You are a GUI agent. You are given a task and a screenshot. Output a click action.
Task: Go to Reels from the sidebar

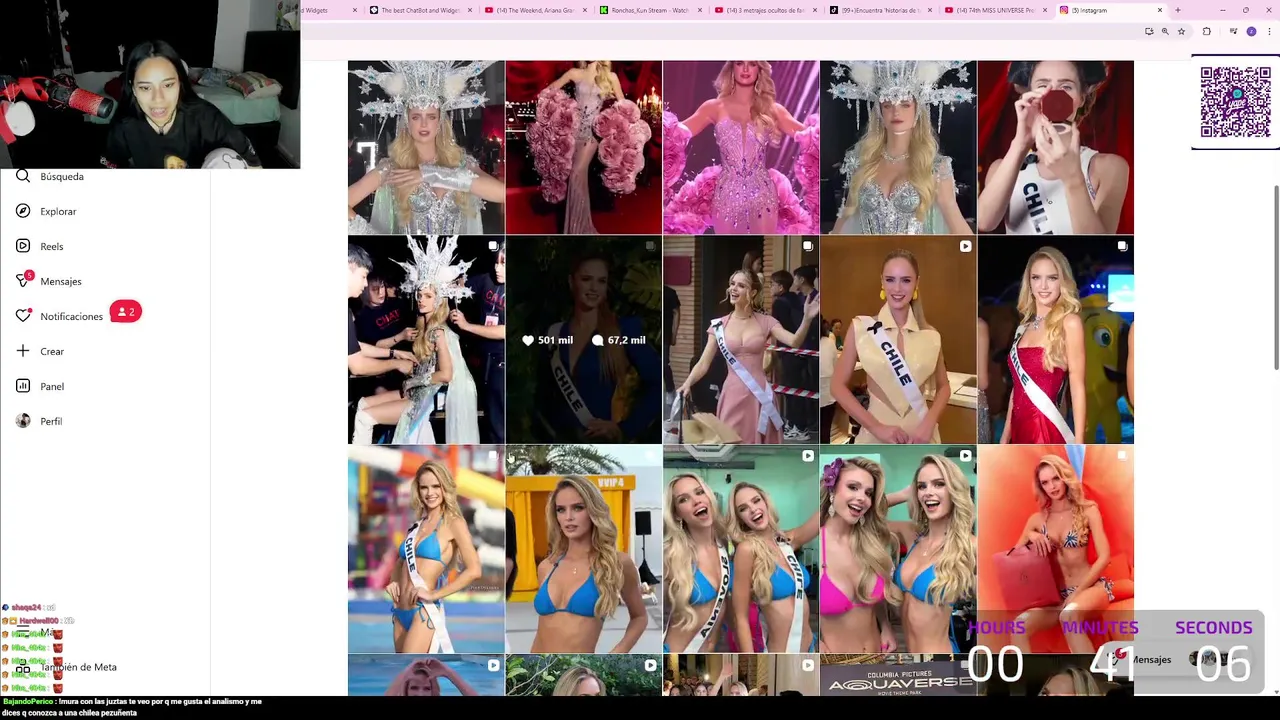pos(40,246)
